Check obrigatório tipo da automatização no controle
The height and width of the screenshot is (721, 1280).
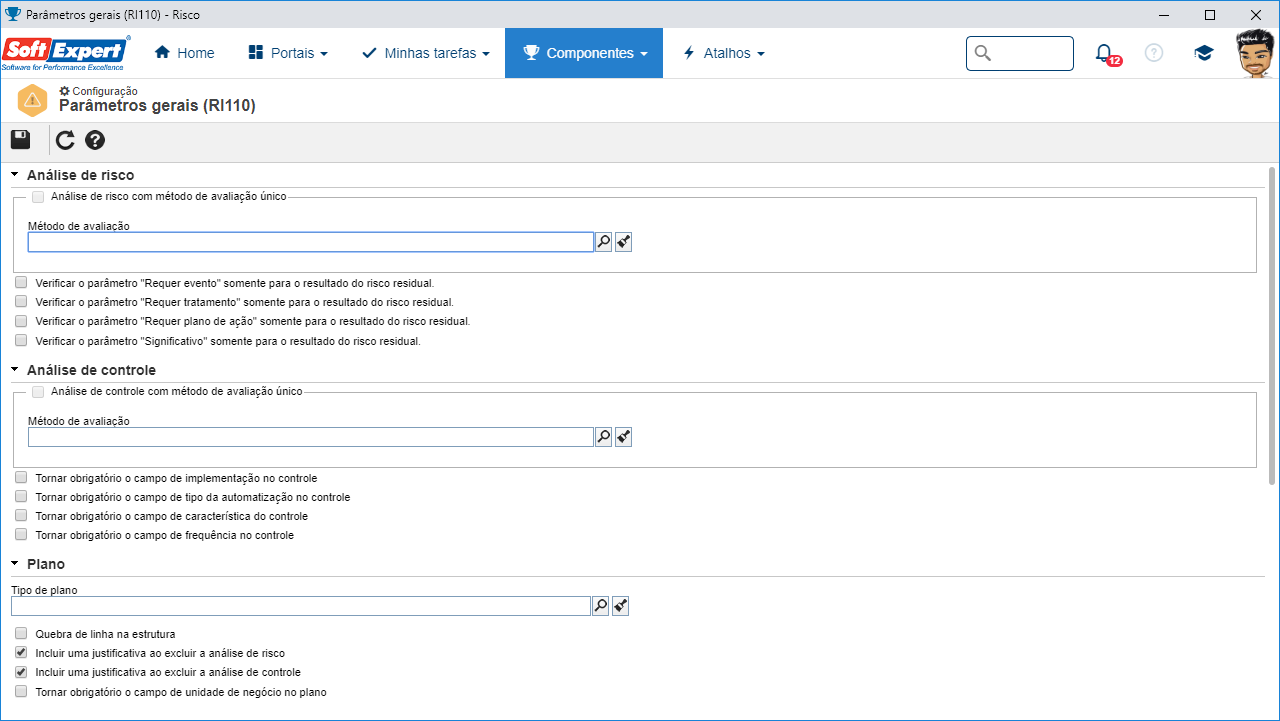point(21,497)
